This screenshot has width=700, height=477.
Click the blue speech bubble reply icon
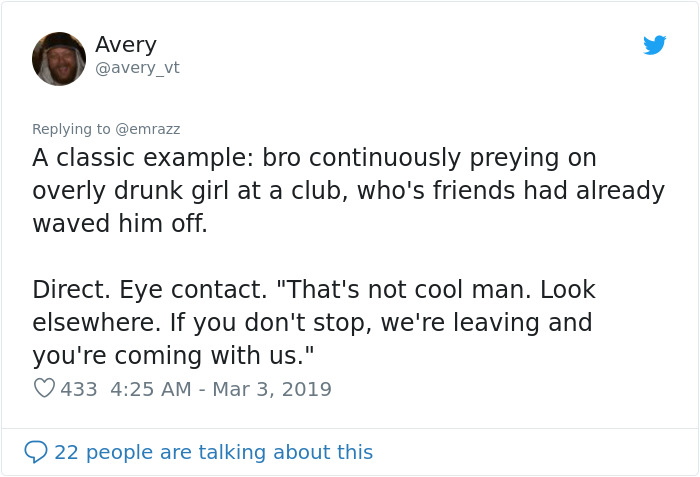[35, 452]
